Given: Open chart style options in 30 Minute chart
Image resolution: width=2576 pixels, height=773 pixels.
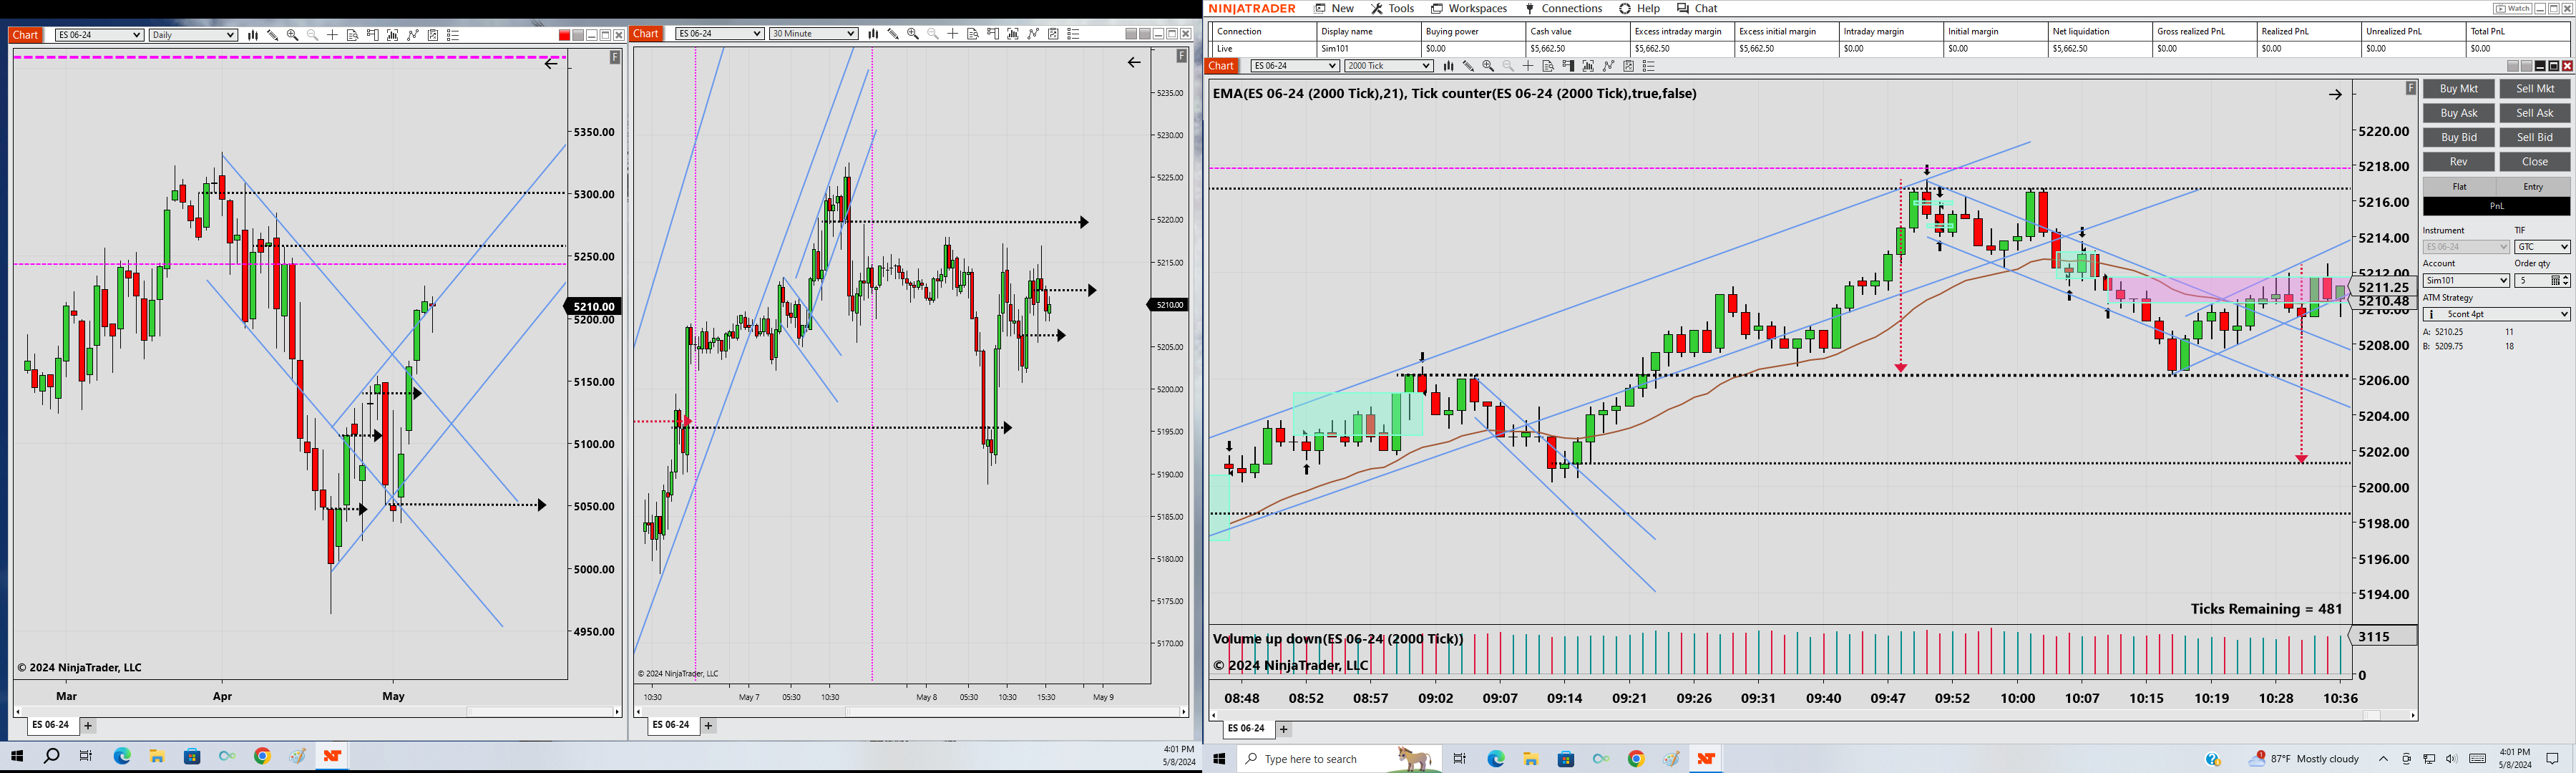Looking at the screenshot, I should 873,34.
